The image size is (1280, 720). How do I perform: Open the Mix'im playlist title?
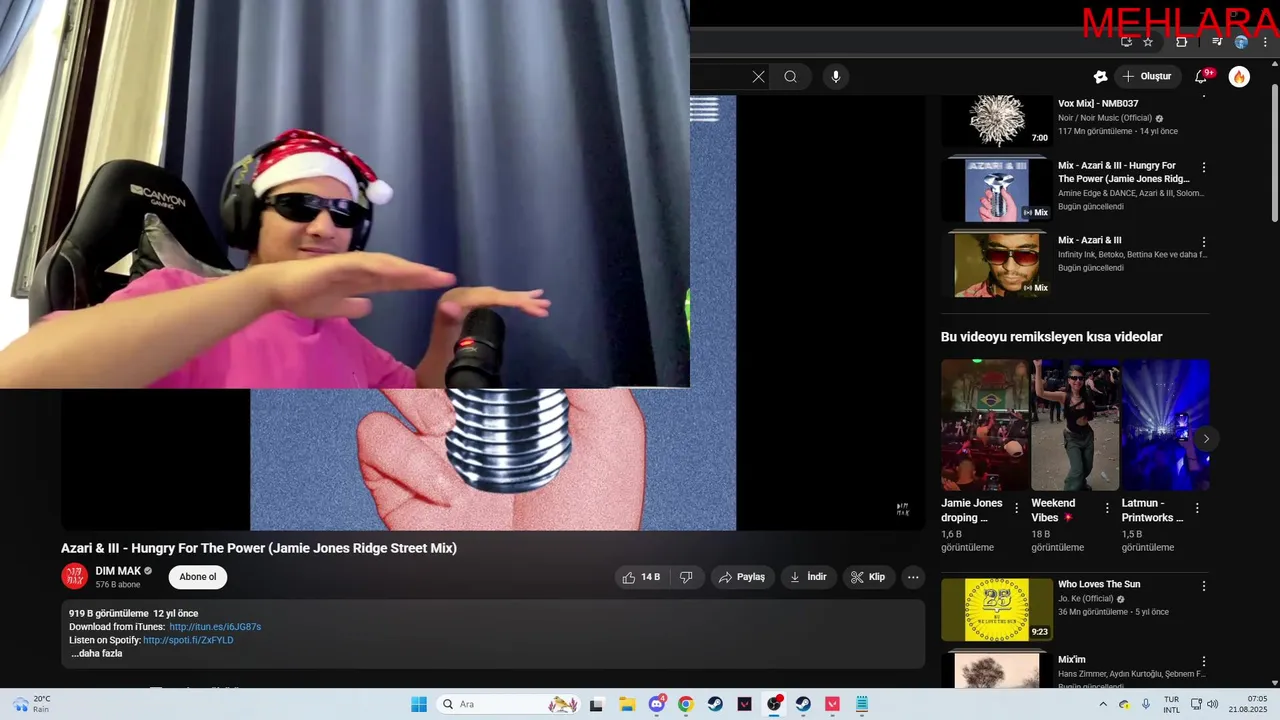1071,660
